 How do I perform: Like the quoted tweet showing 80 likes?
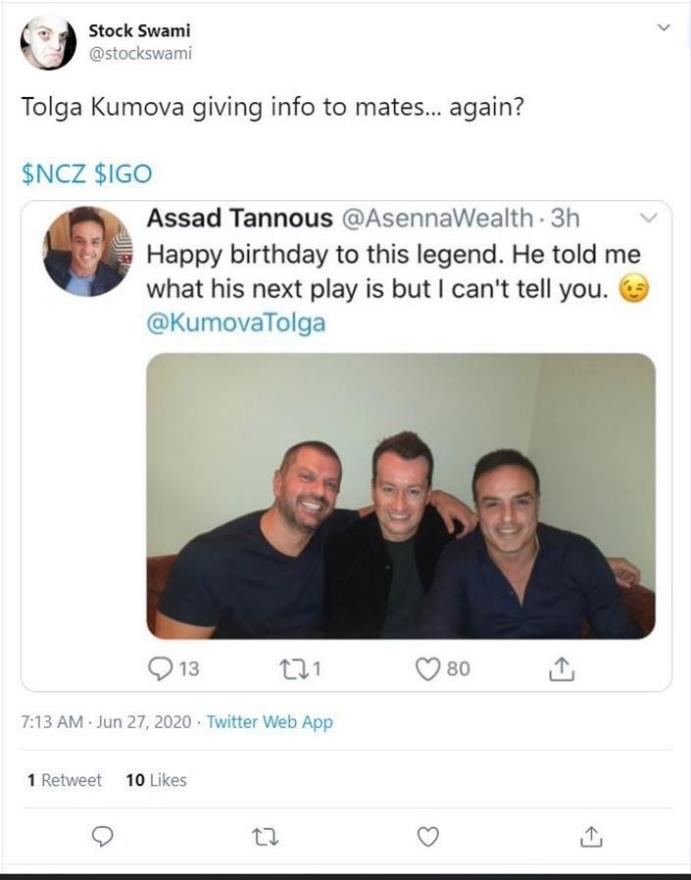click(x=428, y=668)
